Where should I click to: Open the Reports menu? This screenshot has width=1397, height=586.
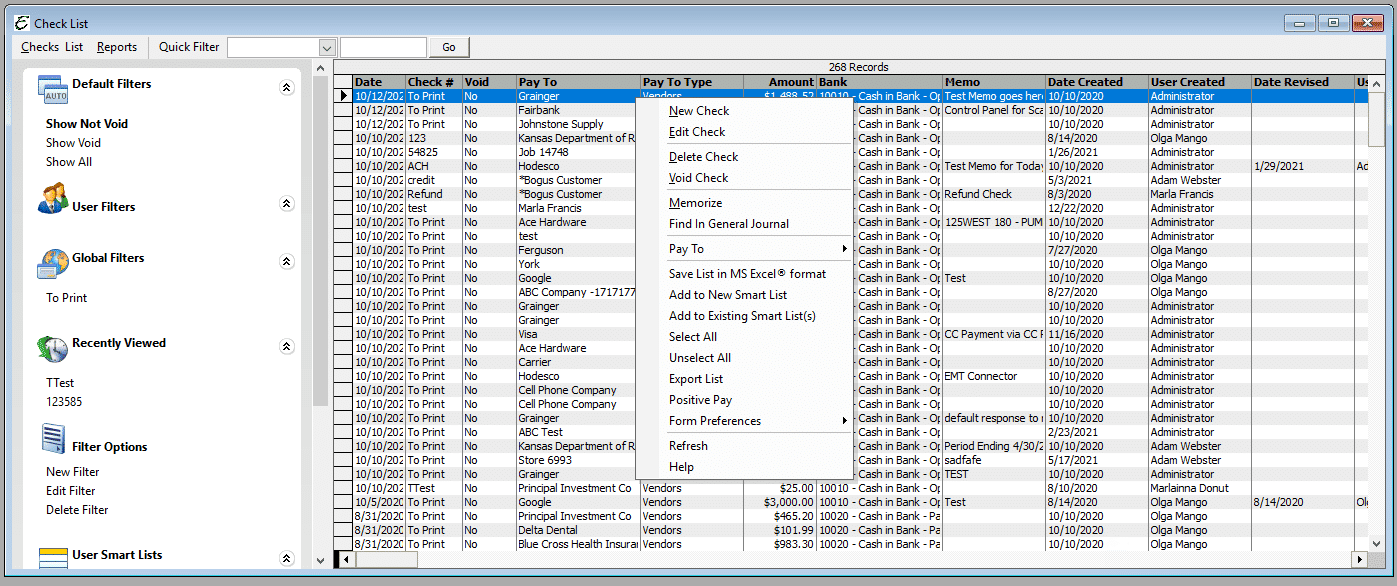[117, 47]
